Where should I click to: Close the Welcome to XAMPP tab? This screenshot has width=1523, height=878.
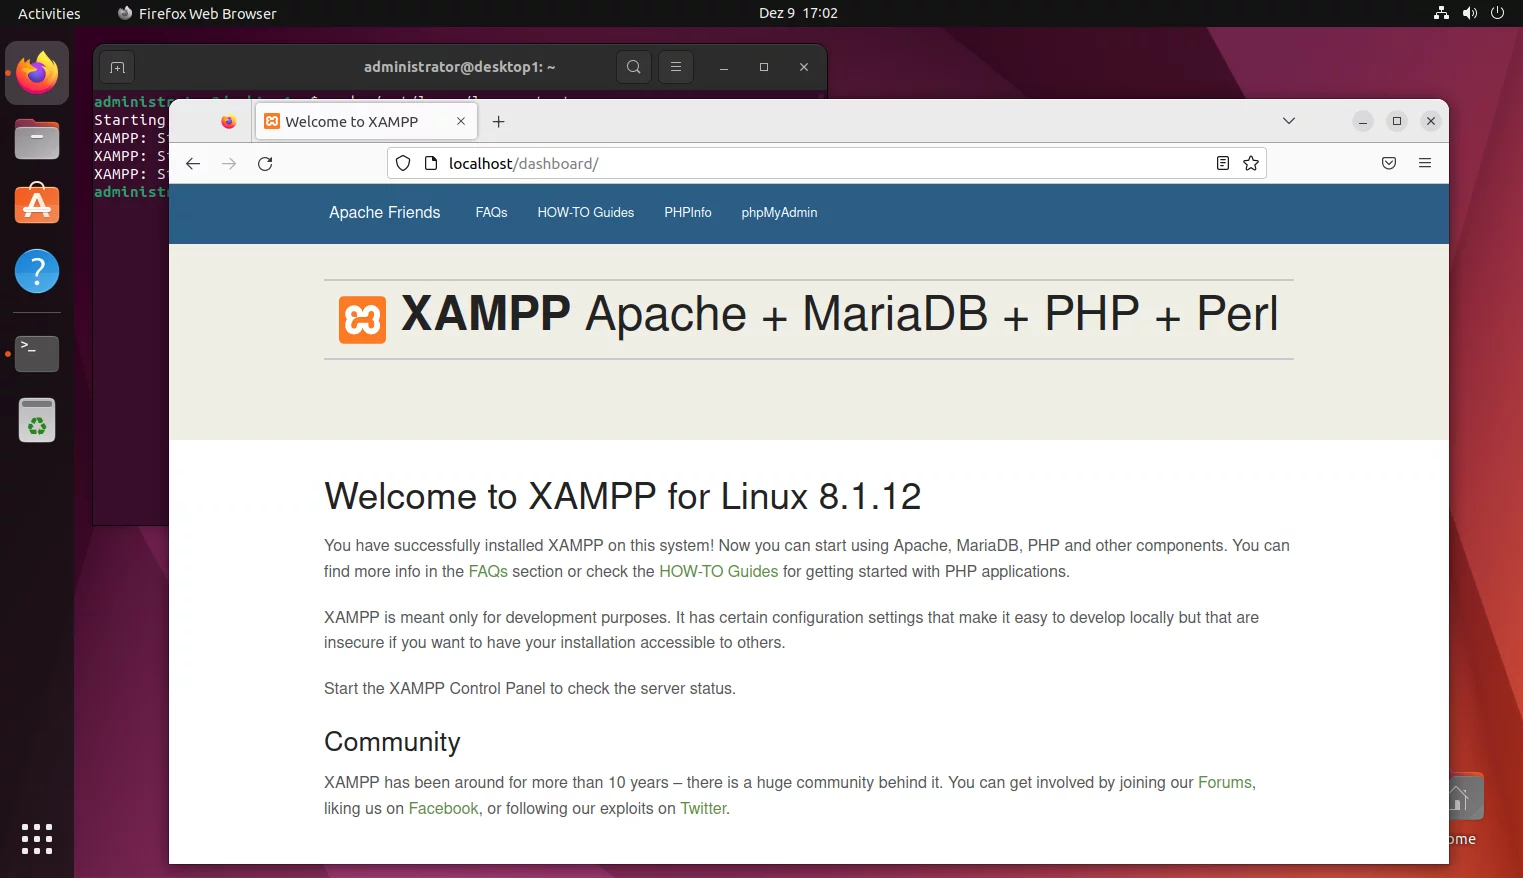pos(461,121)
